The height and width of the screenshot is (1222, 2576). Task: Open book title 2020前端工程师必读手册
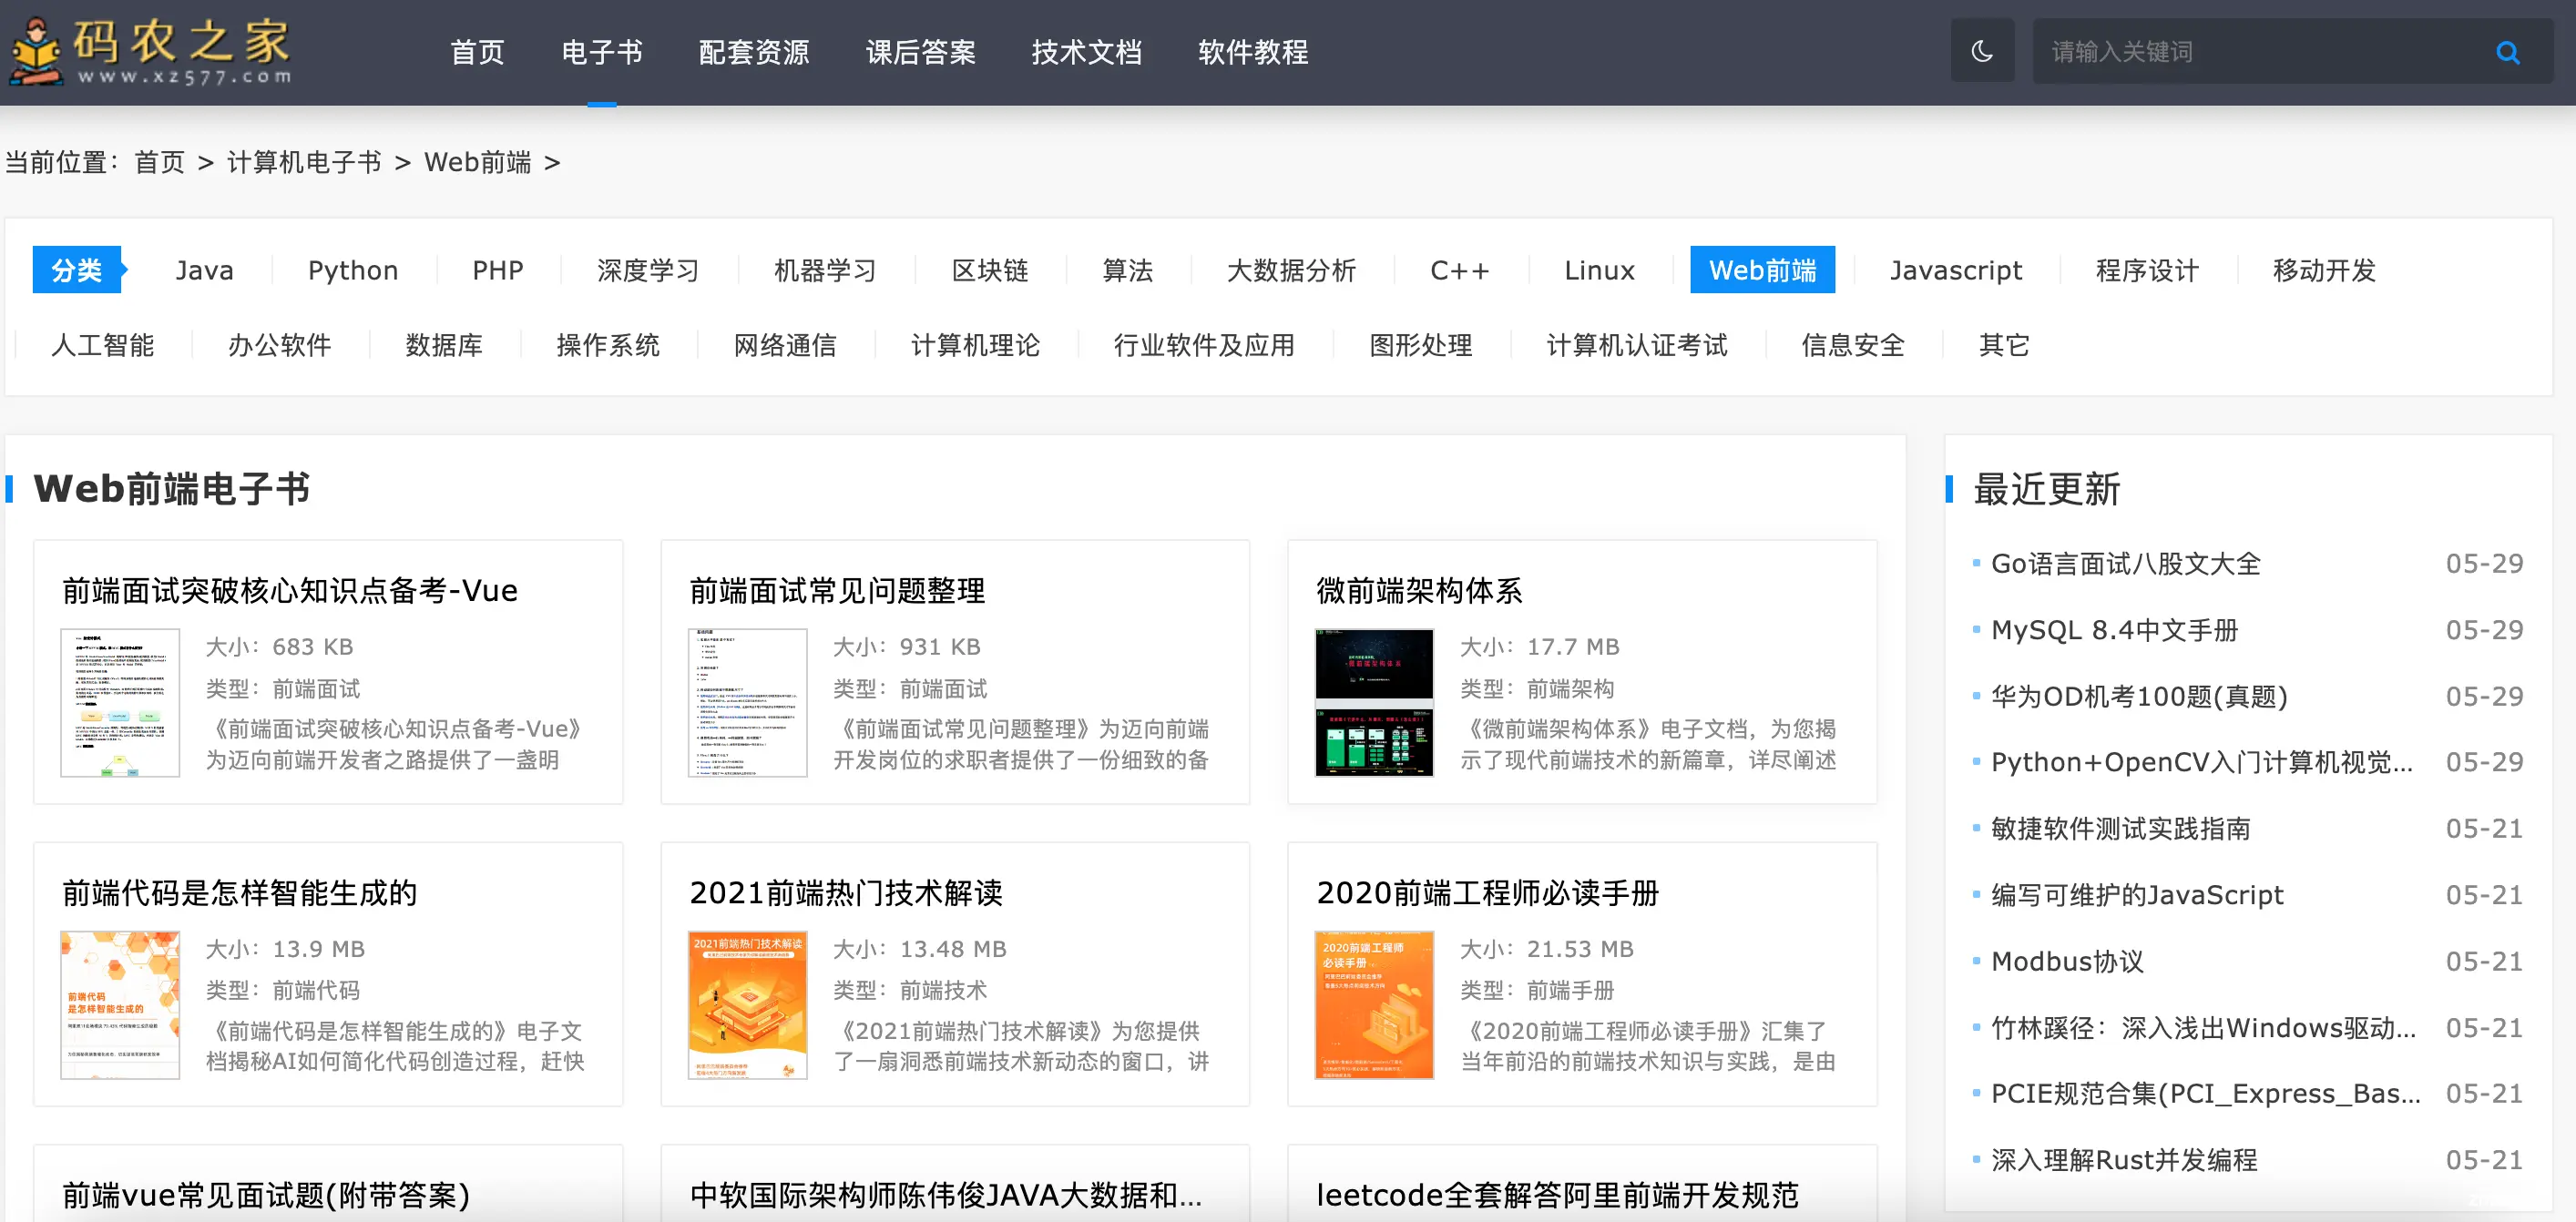pyautogui.click(x=1487, y=892)
